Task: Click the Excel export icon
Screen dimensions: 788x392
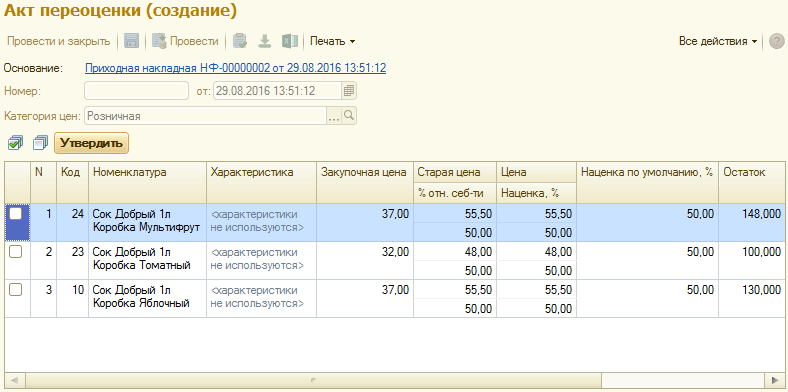Action: pos(289,41)
